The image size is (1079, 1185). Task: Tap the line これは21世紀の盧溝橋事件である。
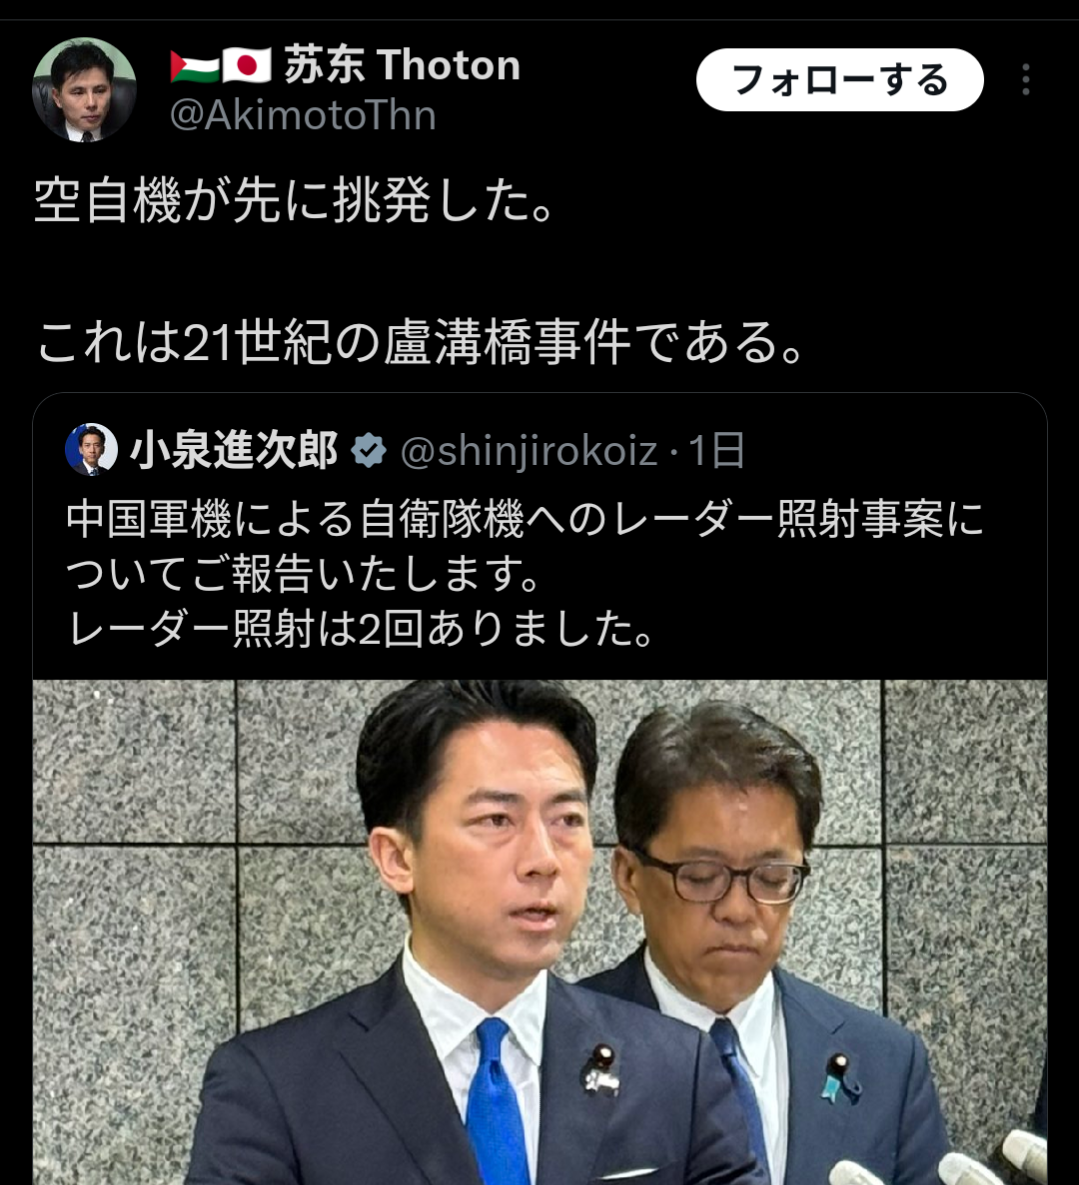(x=420, y=342)
